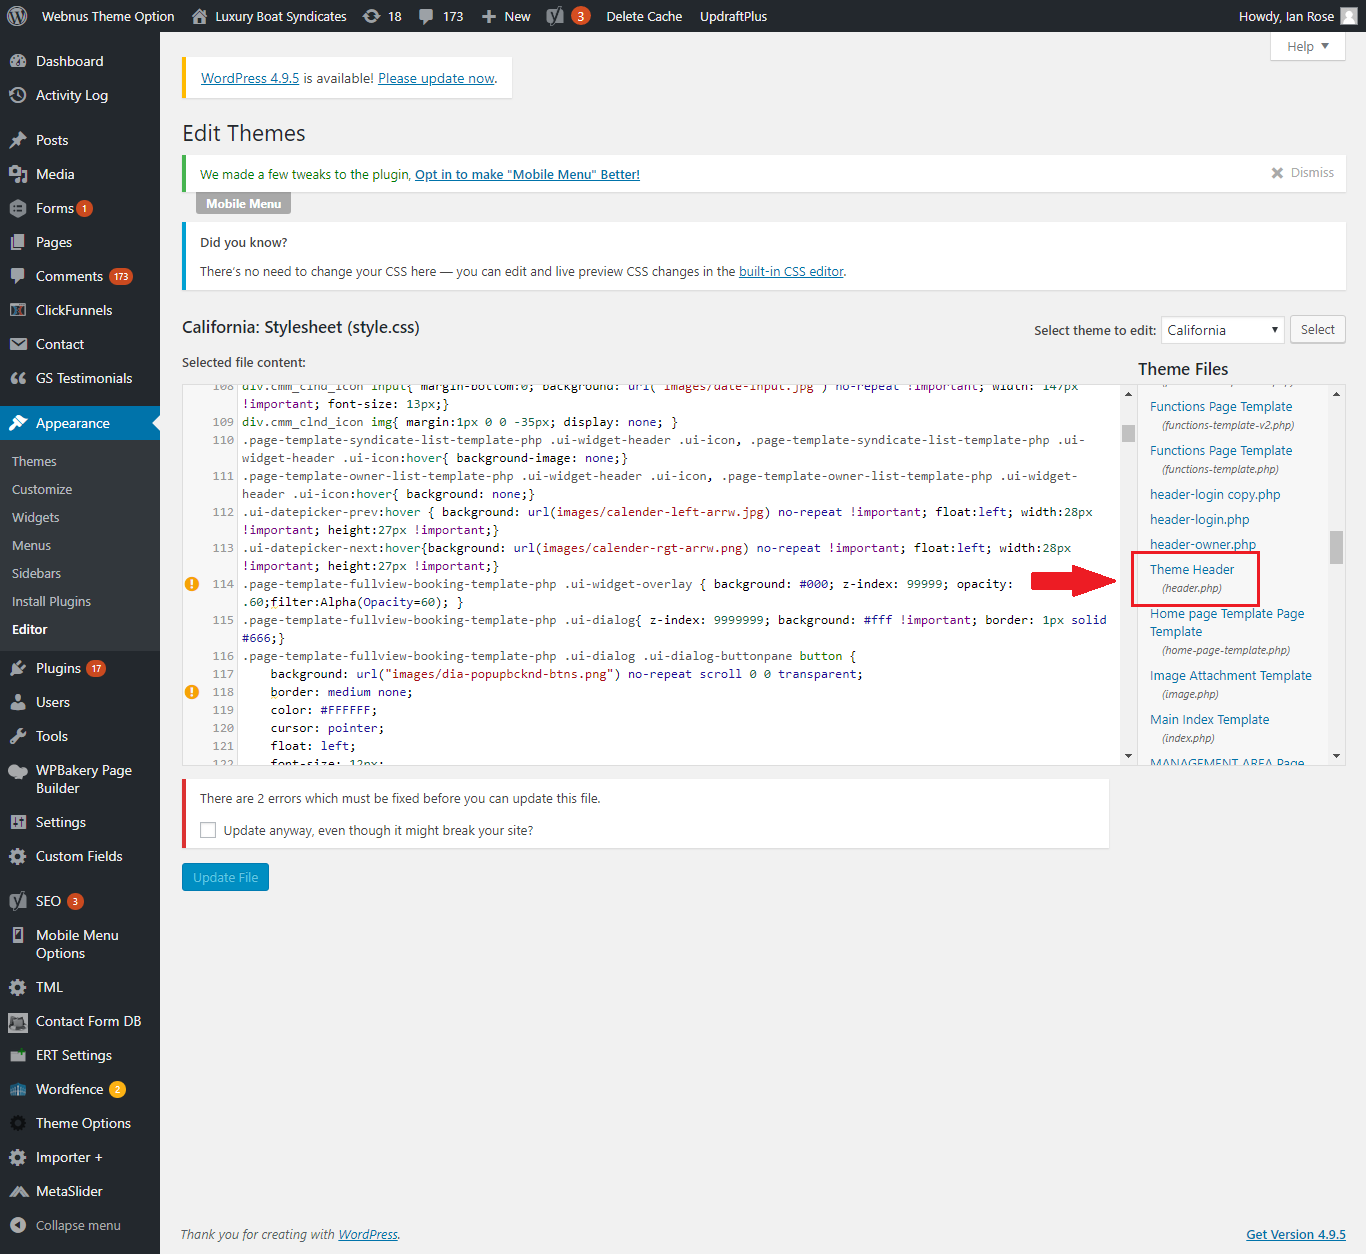Click warning icon on code line 118
Image resolution: width=1366 pixels, height=1254 pixels.
(x=192, y=692)
